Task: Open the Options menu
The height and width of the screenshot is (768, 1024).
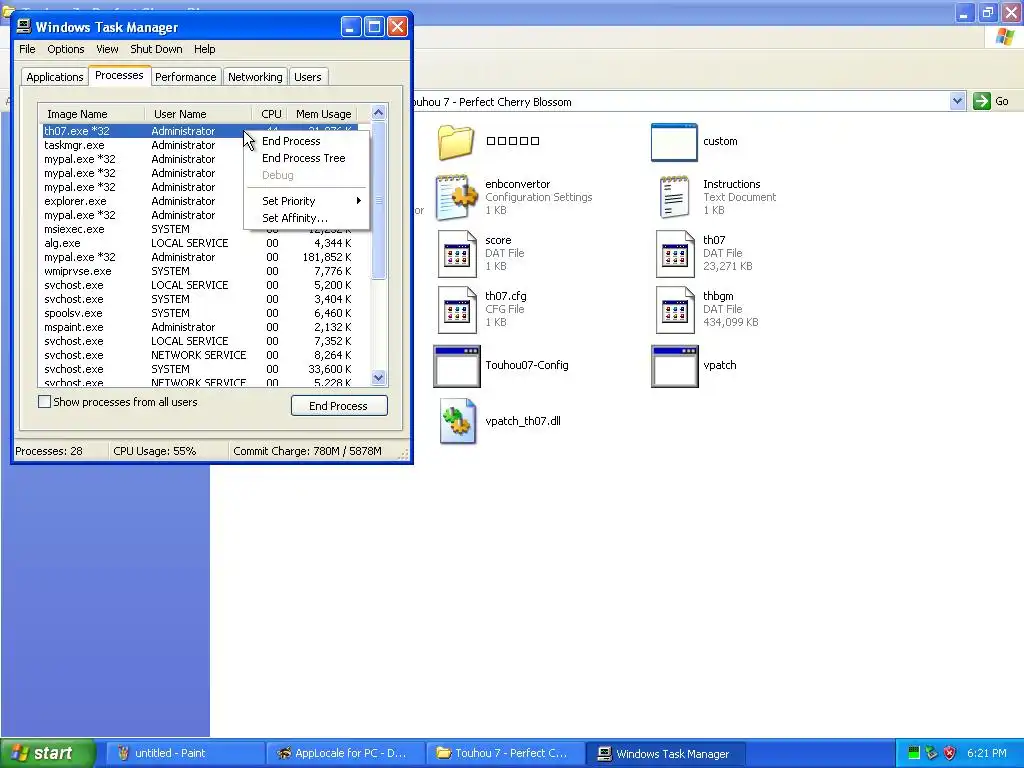Action: click(x=65, y=49)
